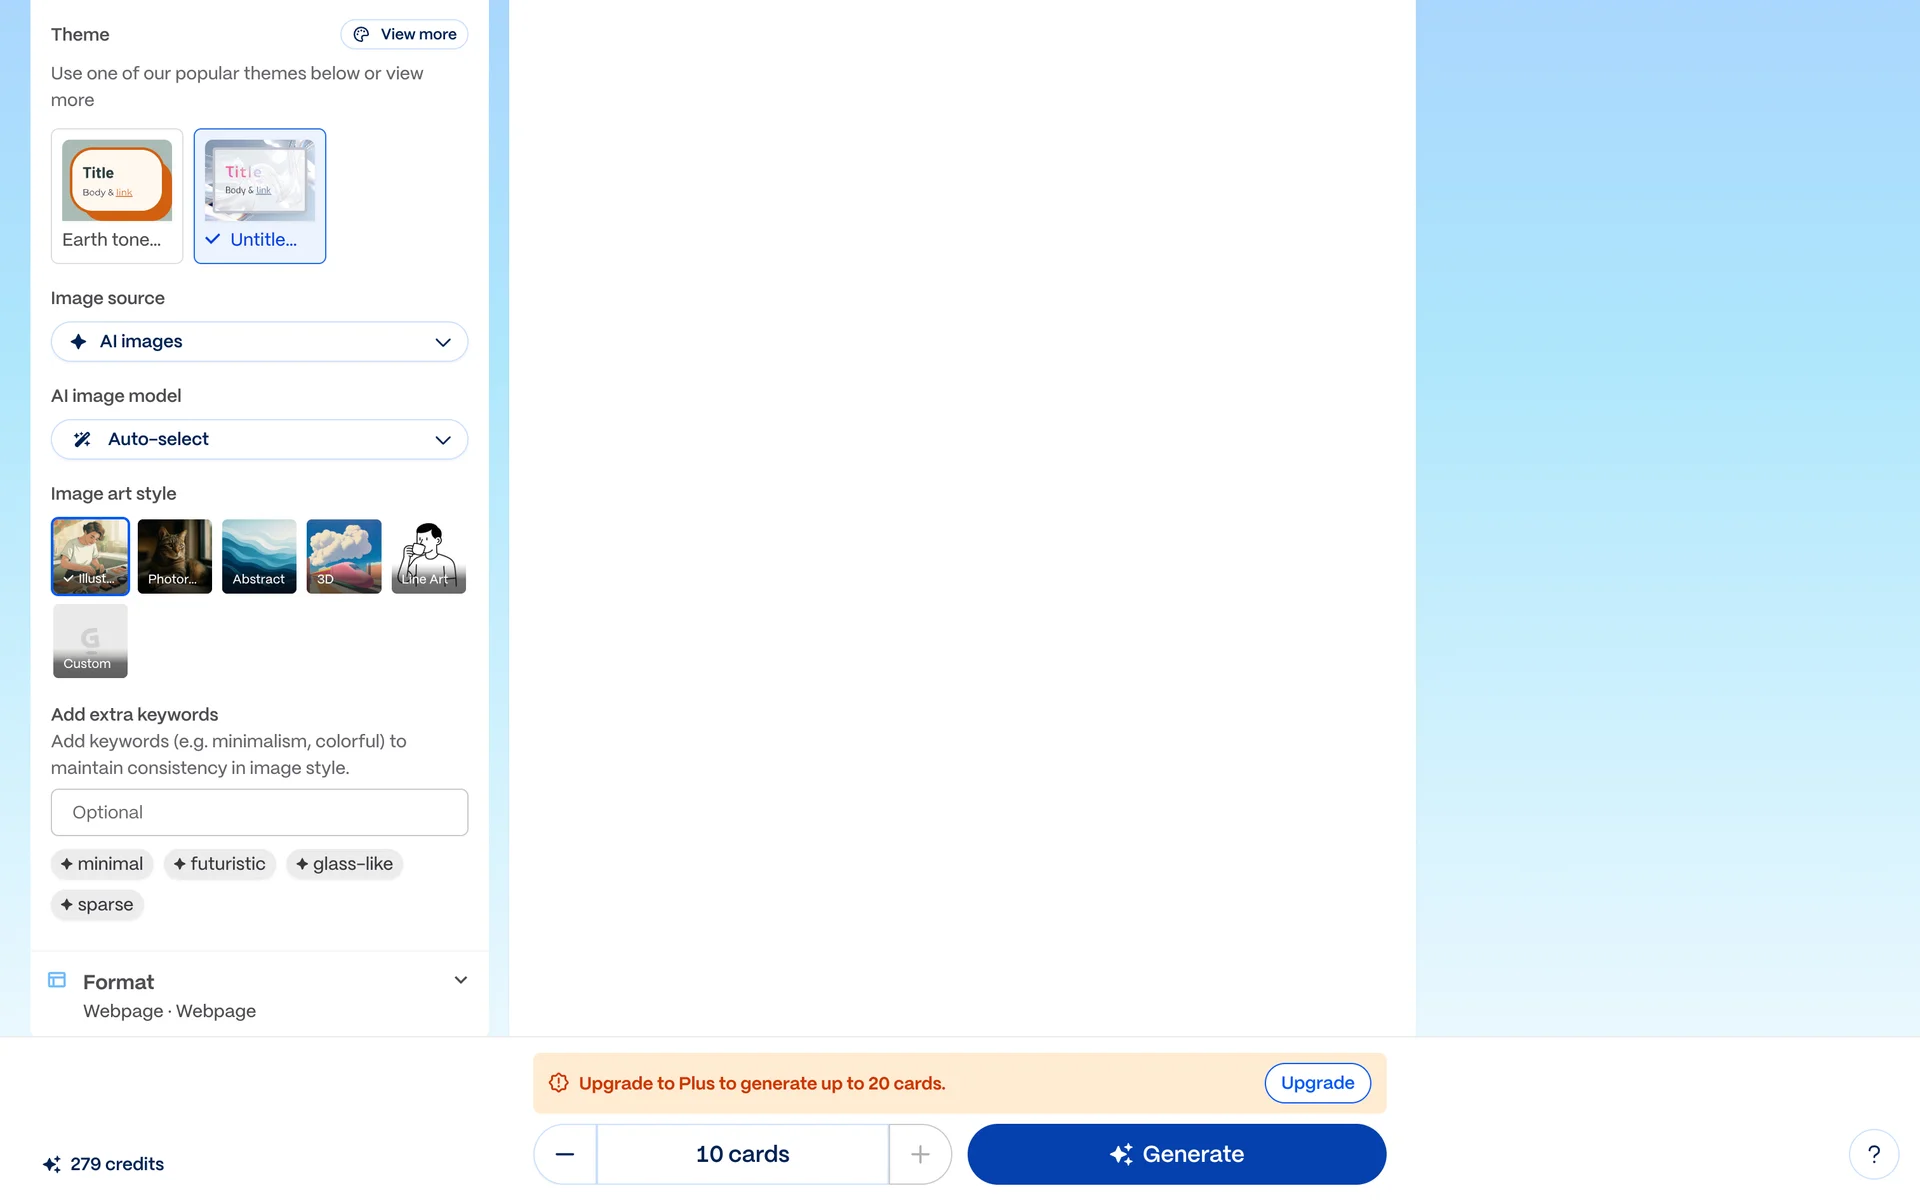Viewport: 1920px width, 1200px height.
Task: Focus the Optional extra keywords field
Action: click(259, 812)
